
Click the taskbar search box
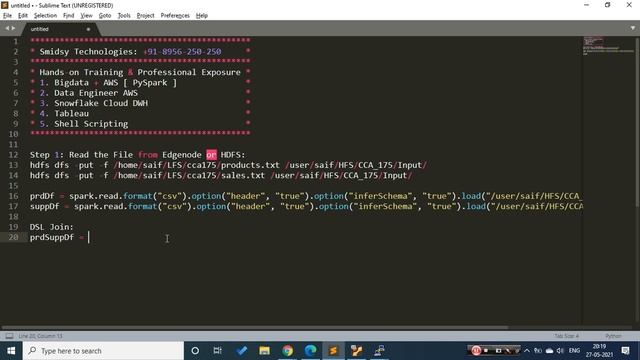(103, 351)
